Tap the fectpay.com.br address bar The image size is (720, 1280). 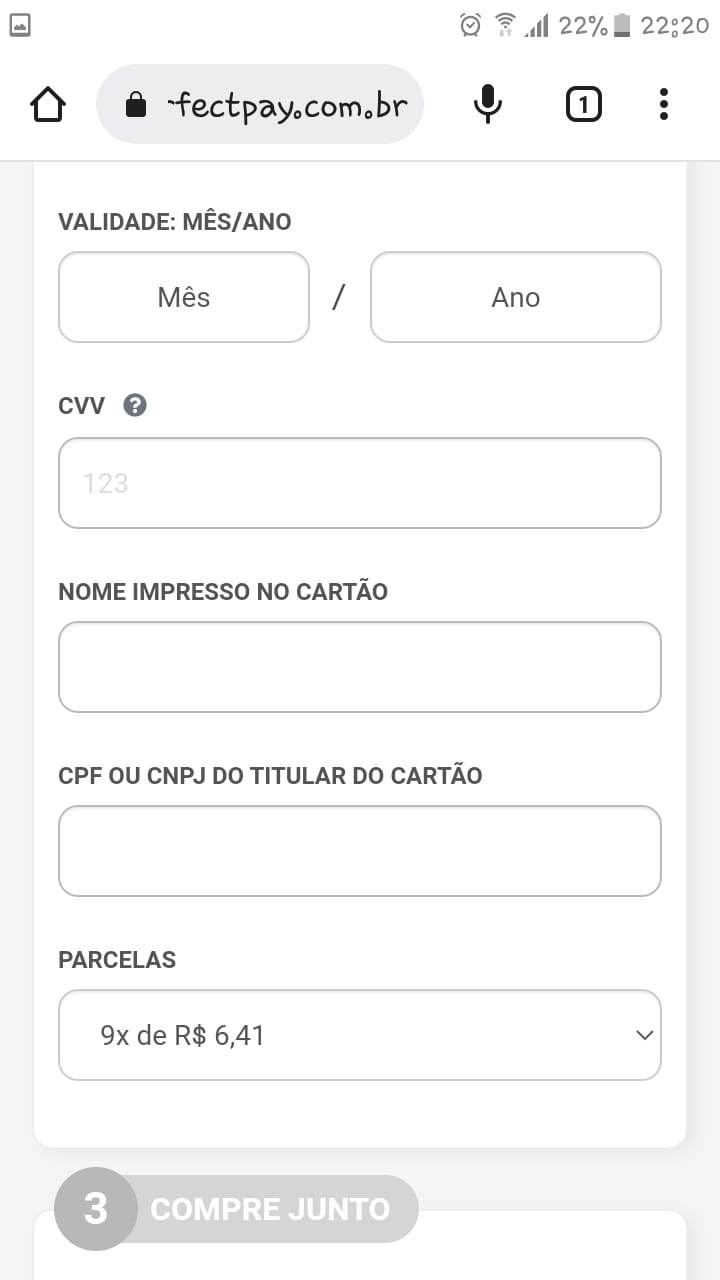click(x=285, y=105)
